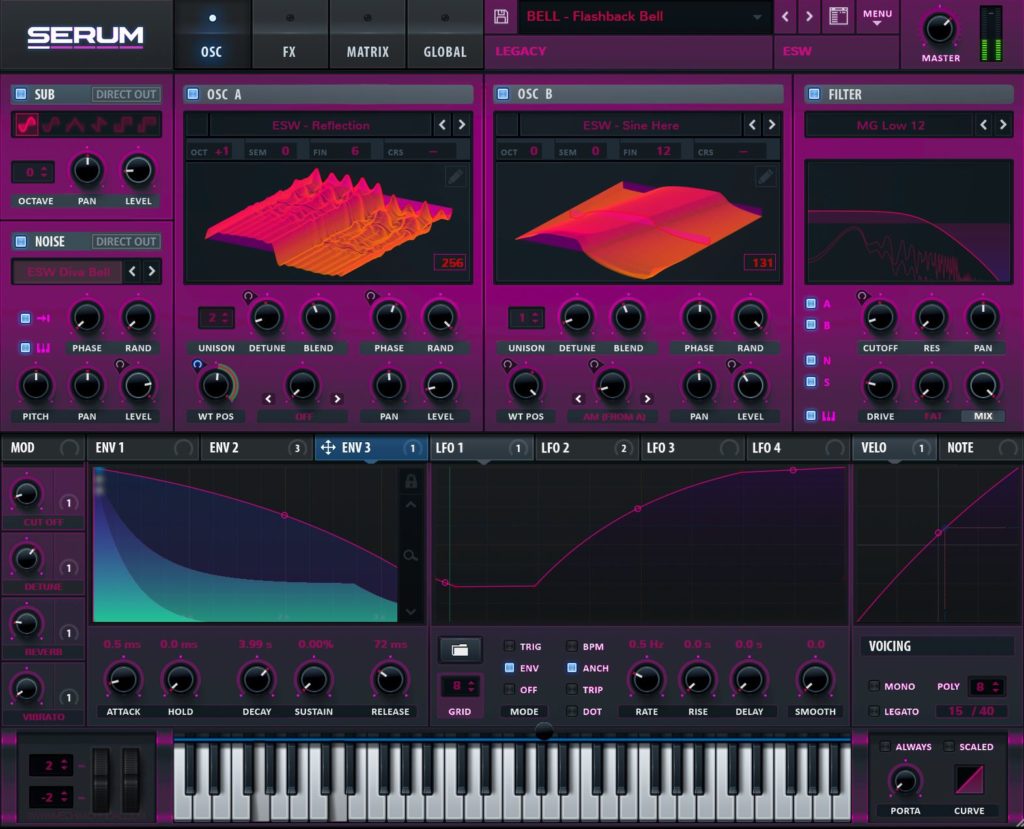This screenshot has width=1024, height=829.
Task: Open the MG Low 12 filter type menu
Action: coord(890,125)
